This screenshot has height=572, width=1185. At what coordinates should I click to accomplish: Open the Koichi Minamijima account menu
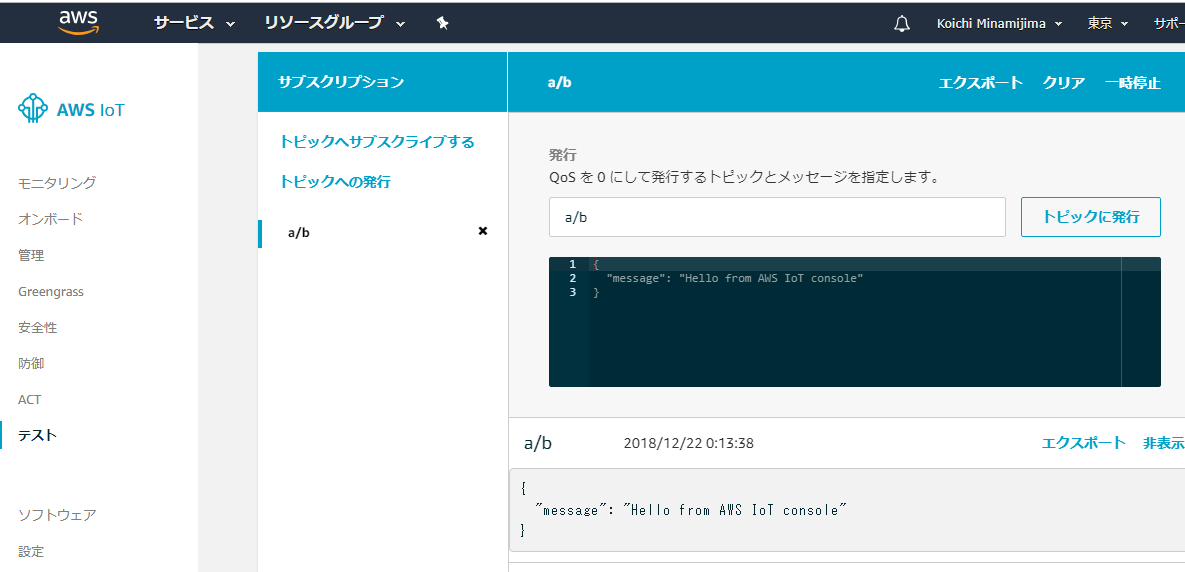click(1000, 23)
